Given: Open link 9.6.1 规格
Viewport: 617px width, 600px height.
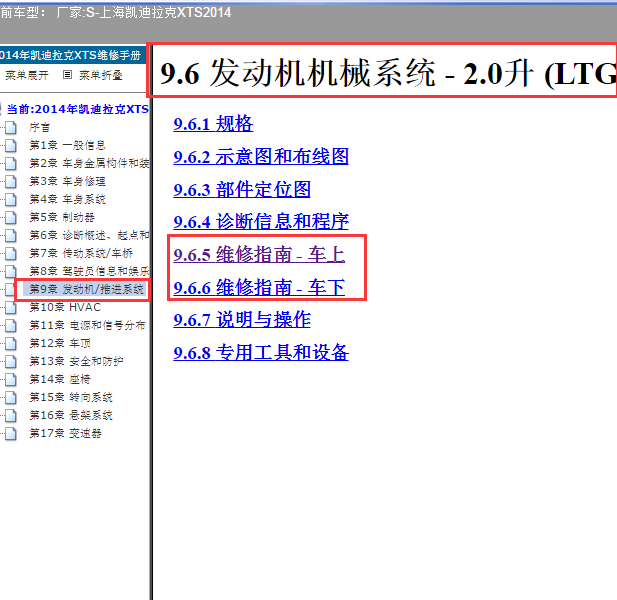Looking at the screenshot, I should (213, 124).
